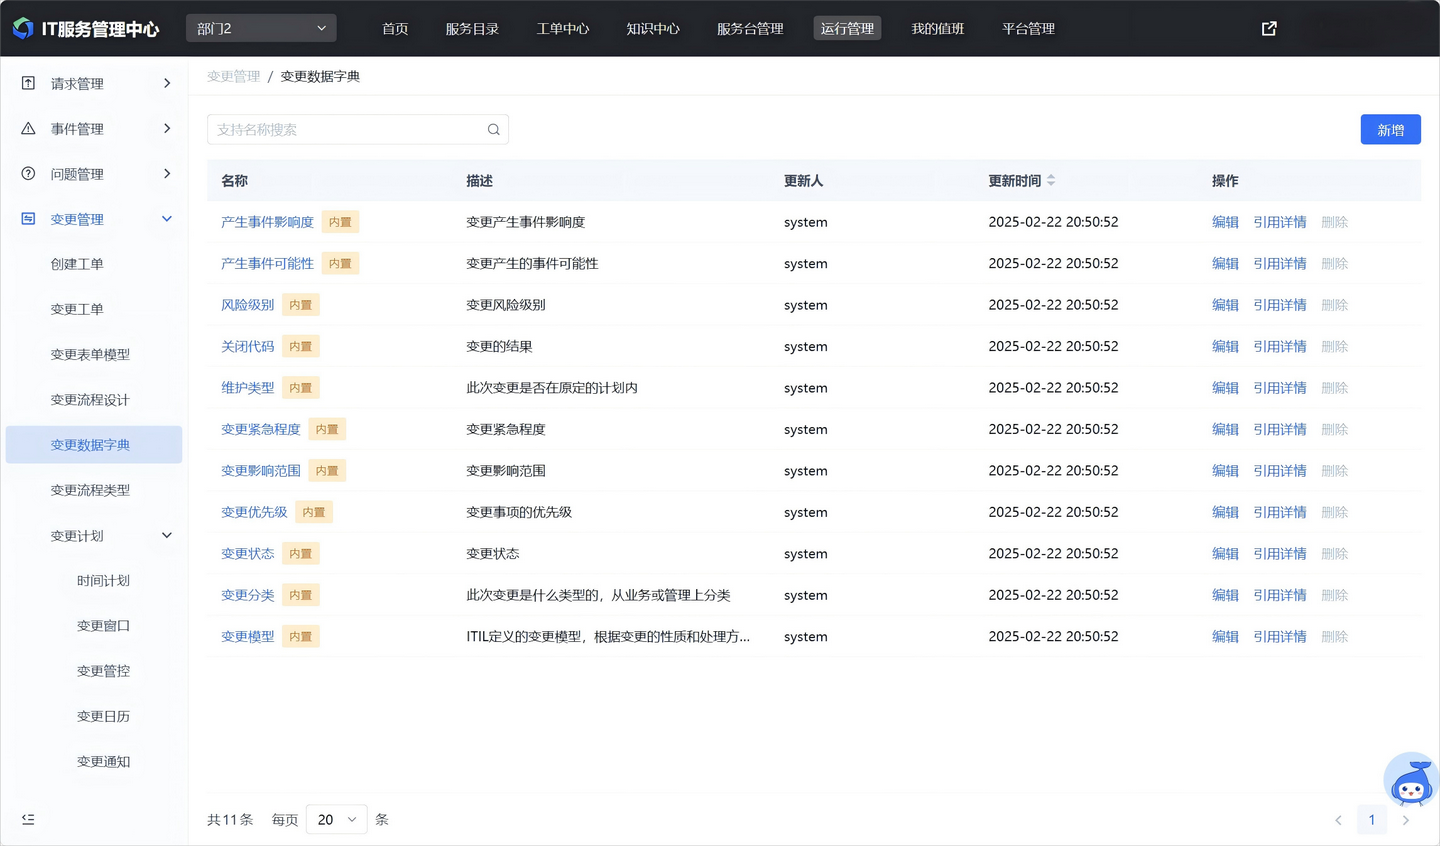Collapse the 变更管理 menu chevron
Screen dimensions: 1440x846
coord(167,219)
